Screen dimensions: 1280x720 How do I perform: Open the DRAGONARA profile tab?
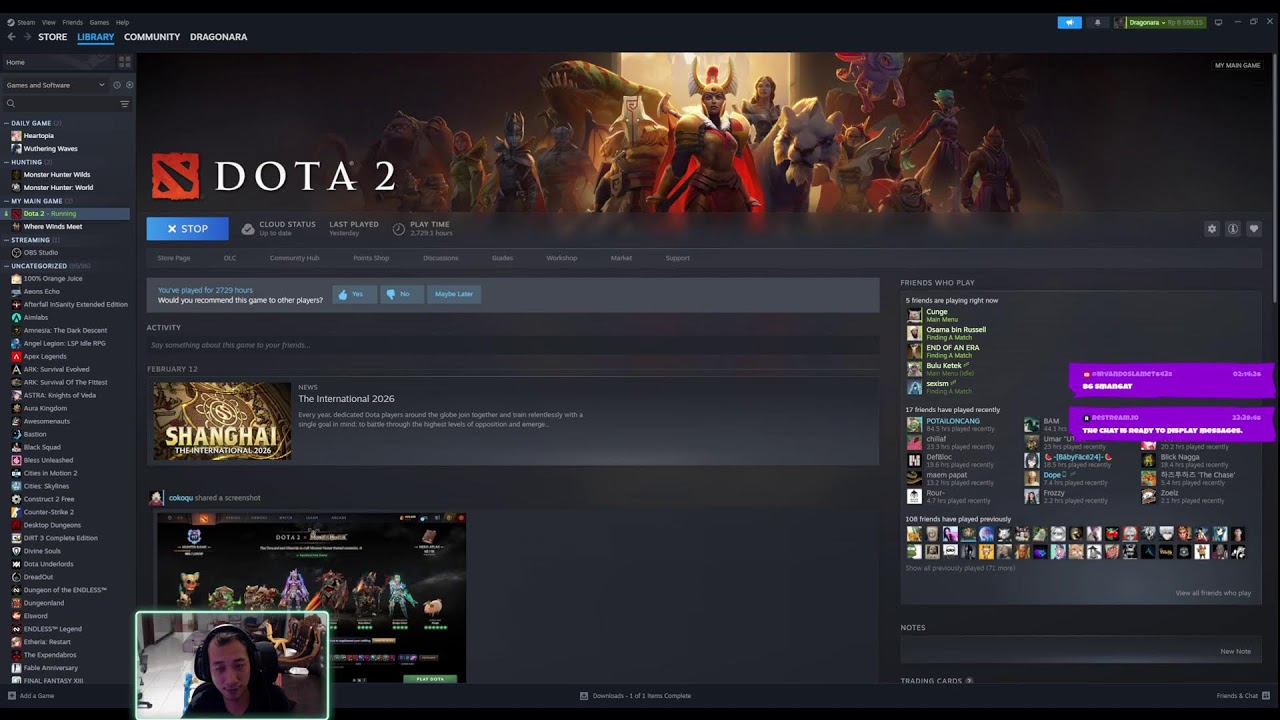tap(218, 37)
